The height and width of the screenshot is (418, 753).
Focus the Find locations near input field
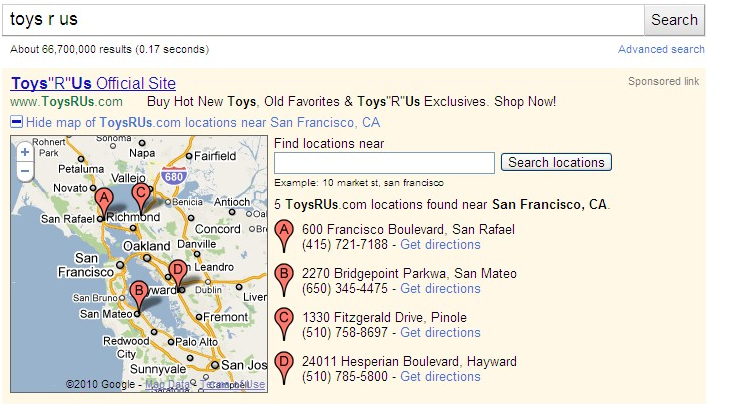[x=384, y=163]
